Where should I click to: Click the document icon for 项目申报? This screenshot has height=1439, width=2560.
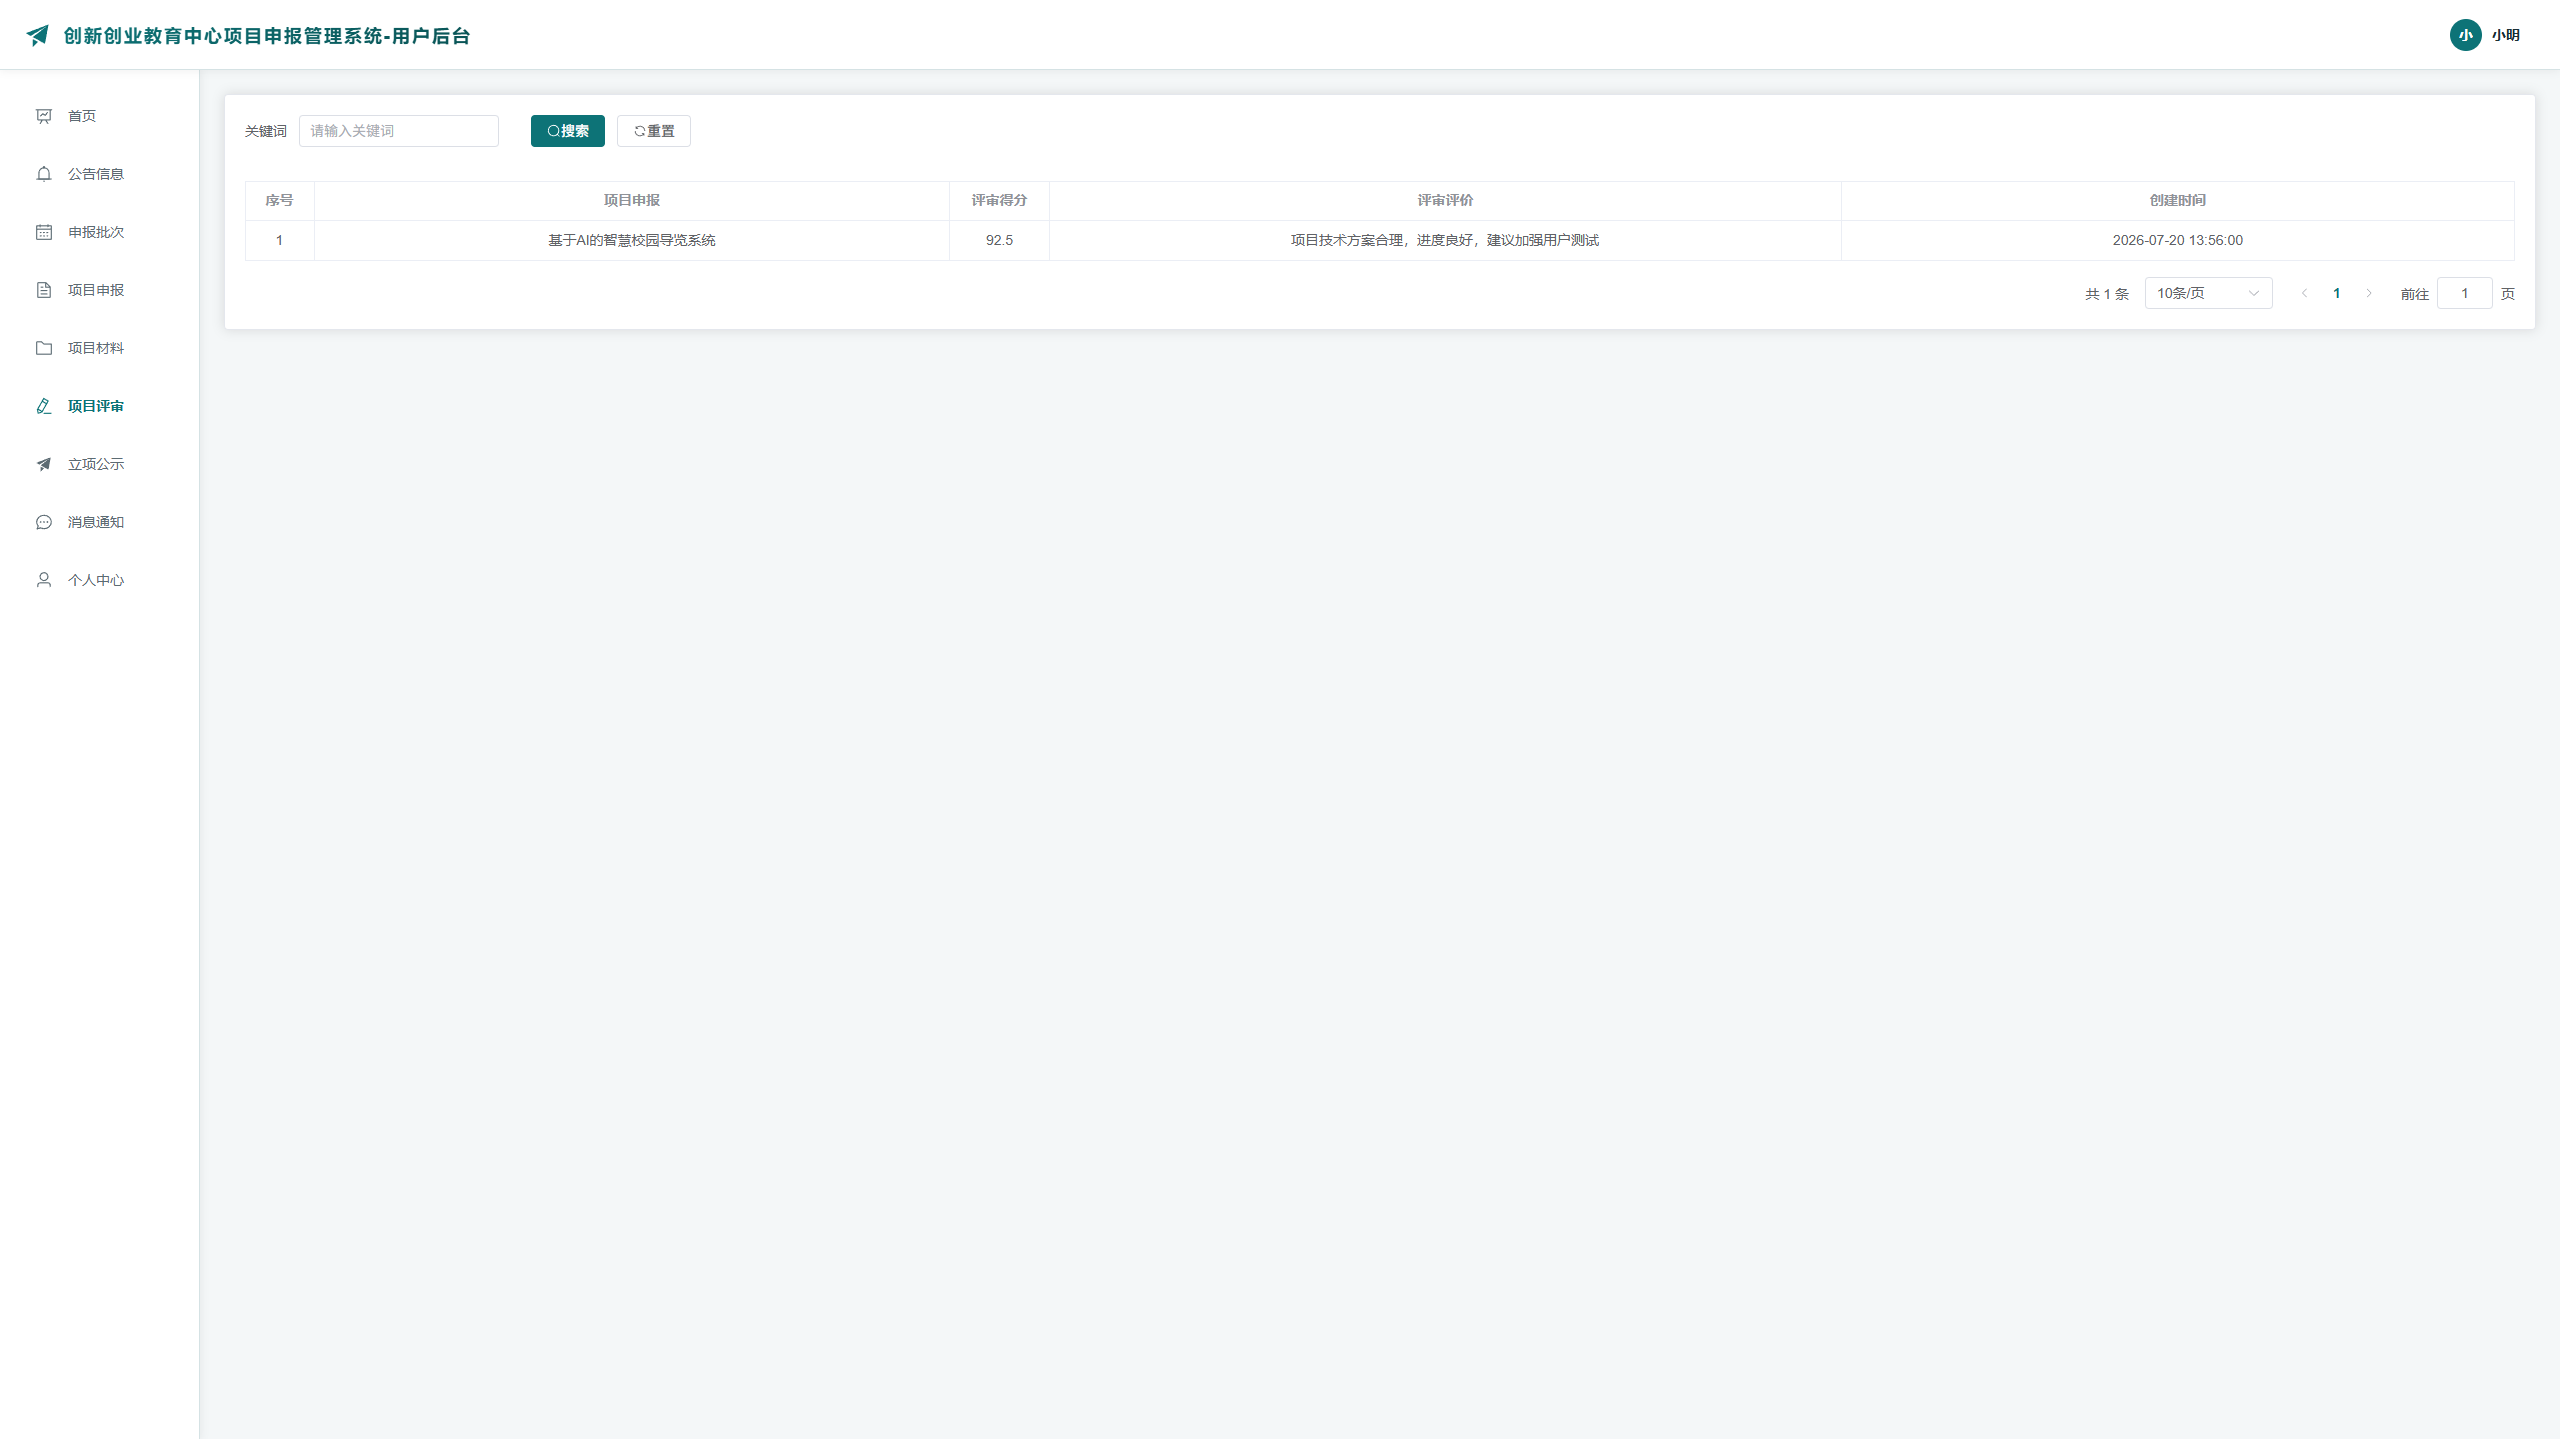tap(44, 290)
